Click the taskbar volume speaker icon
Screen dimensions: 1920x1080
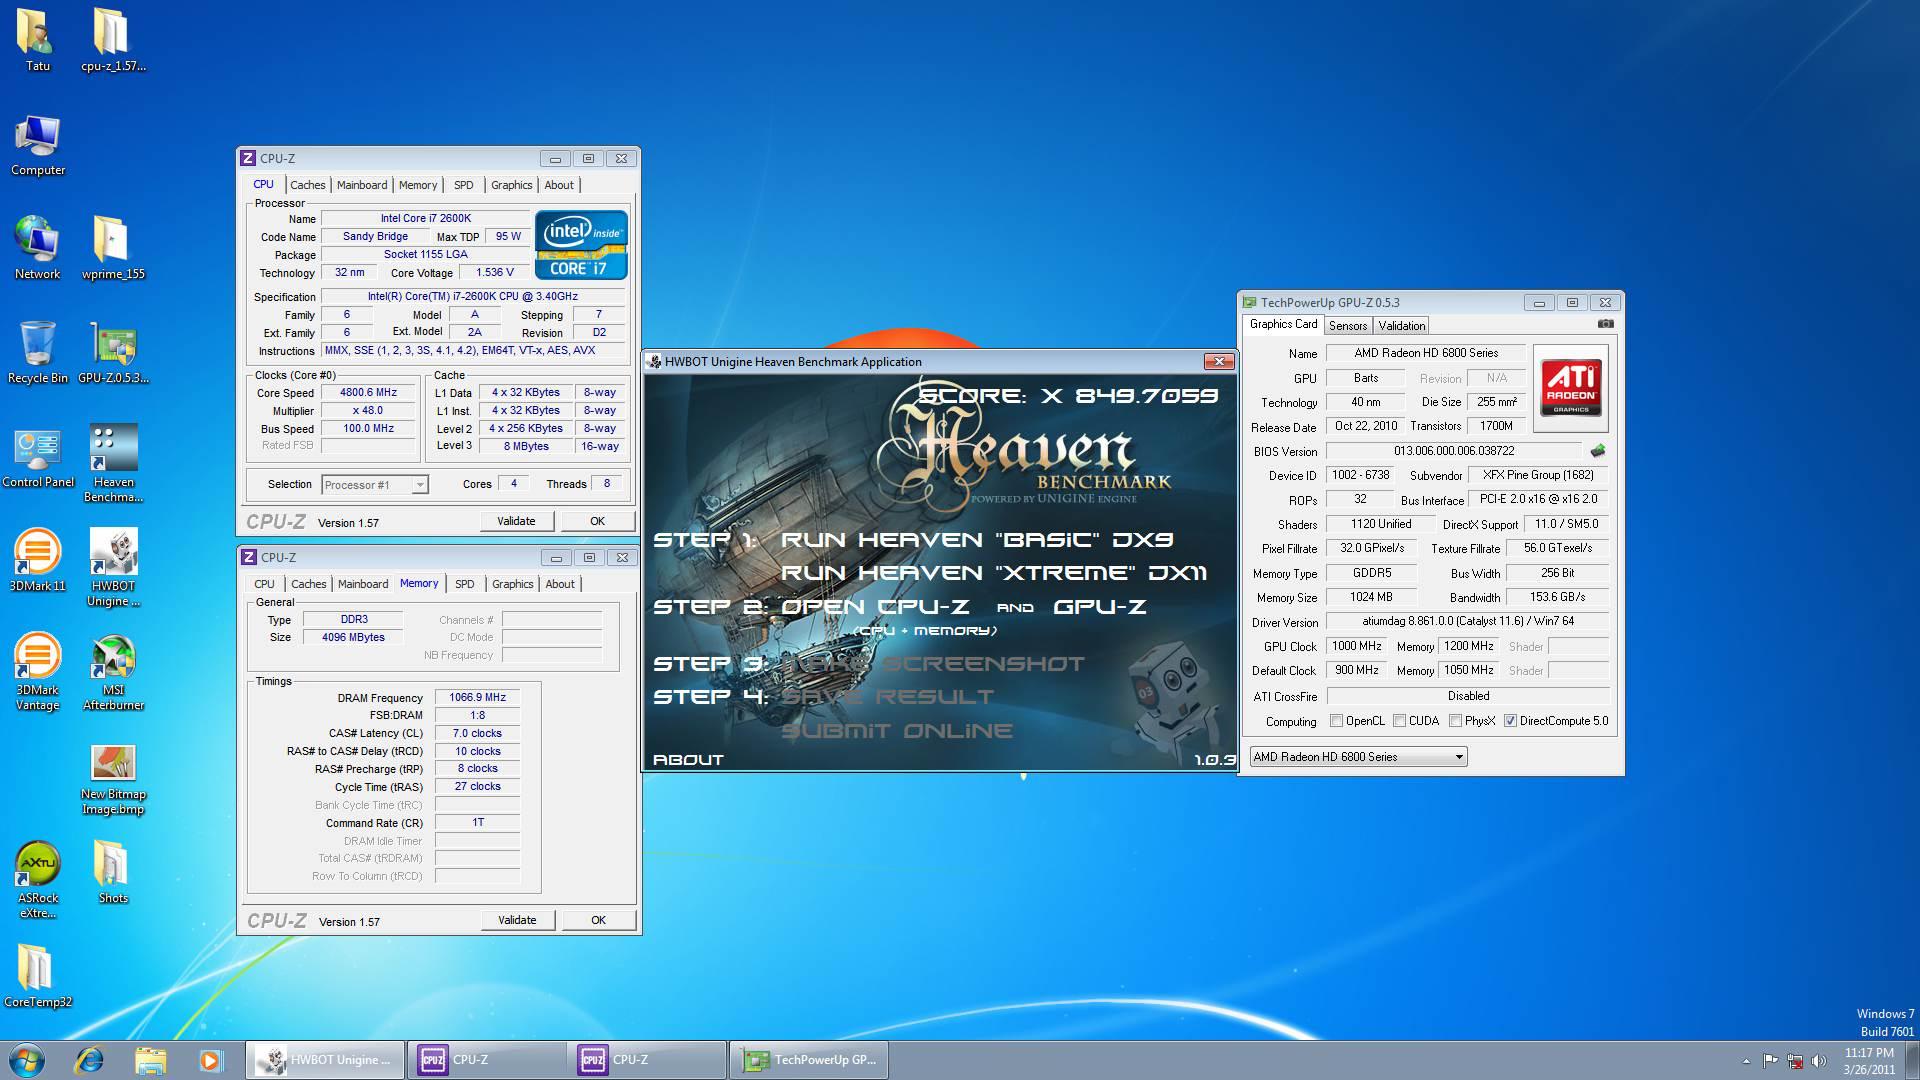pos(1818,1060)
